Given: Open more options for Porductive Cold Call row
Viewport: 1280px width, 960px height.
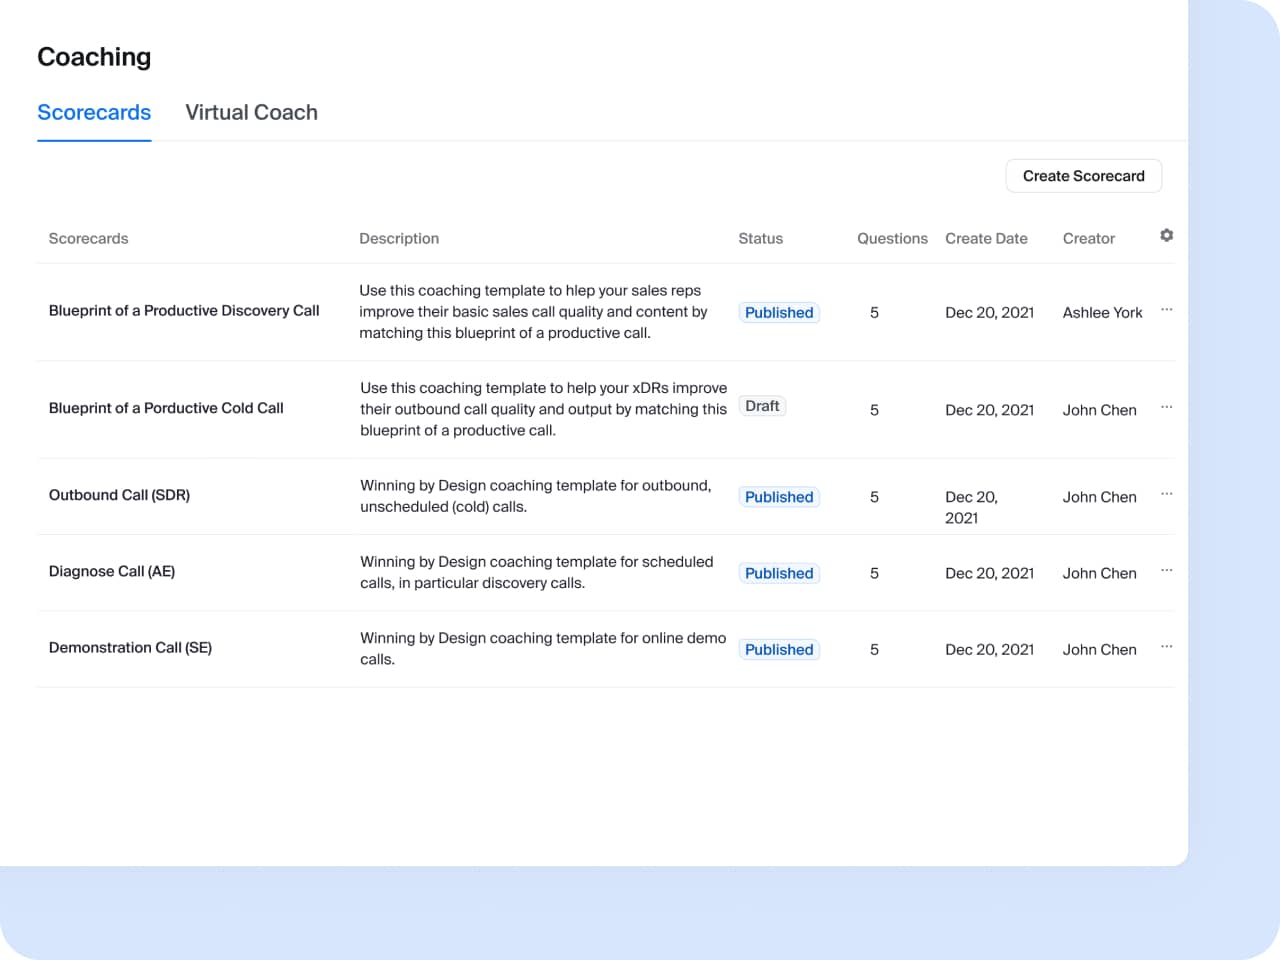Looking at the screenshot, I should coord(1166,407).
